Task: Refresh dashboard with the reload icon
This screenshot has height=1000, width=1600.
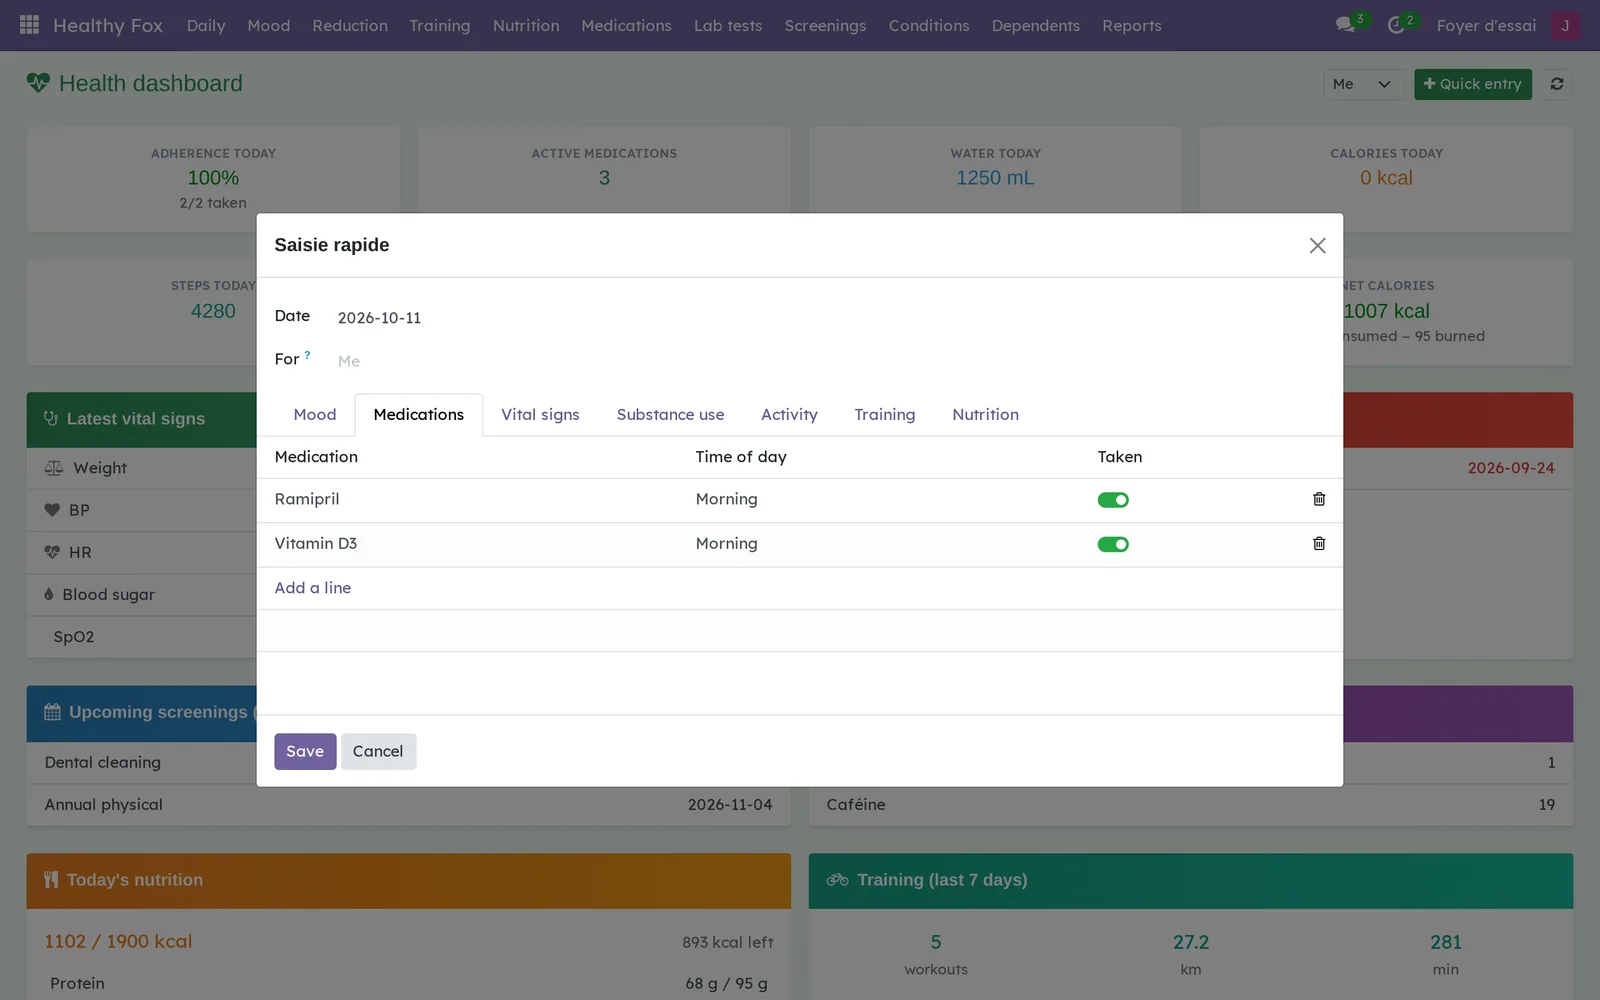Action: (1557, 84)
